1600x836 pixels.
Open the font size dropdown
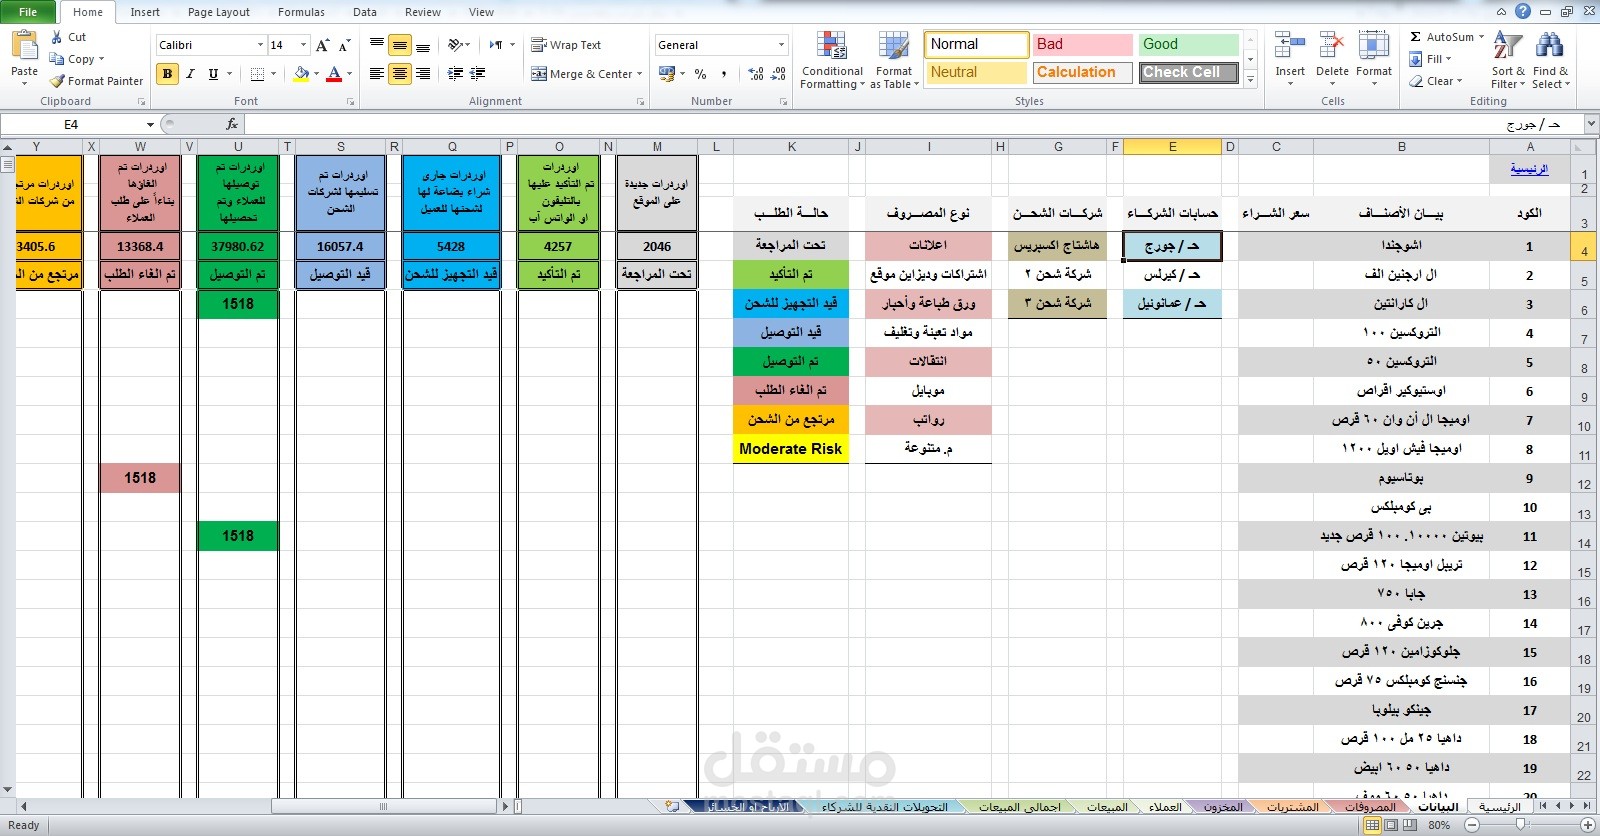click(x=304, y=45)
